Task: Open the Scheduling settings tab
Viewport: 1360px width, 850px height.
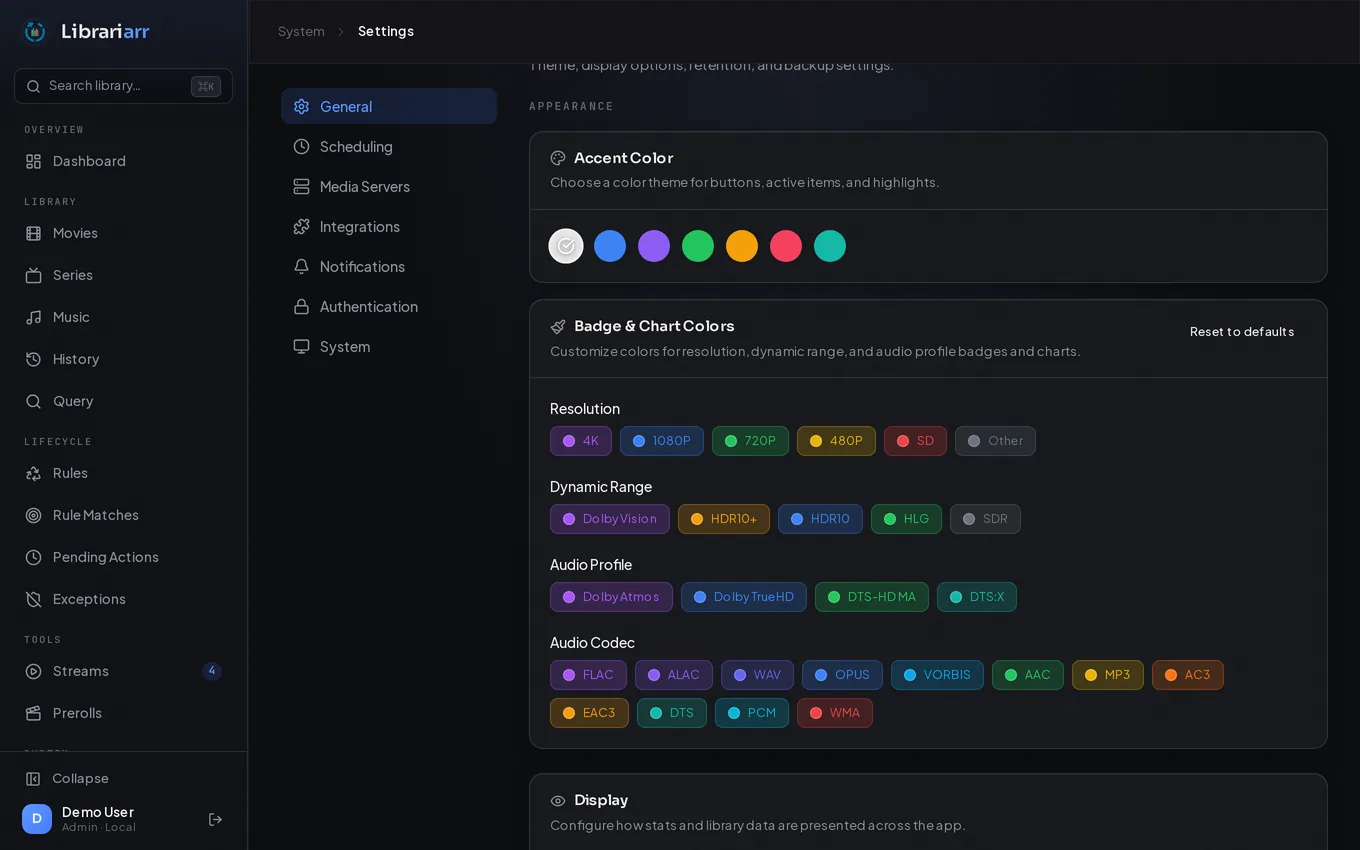Action: pos(389,146)
